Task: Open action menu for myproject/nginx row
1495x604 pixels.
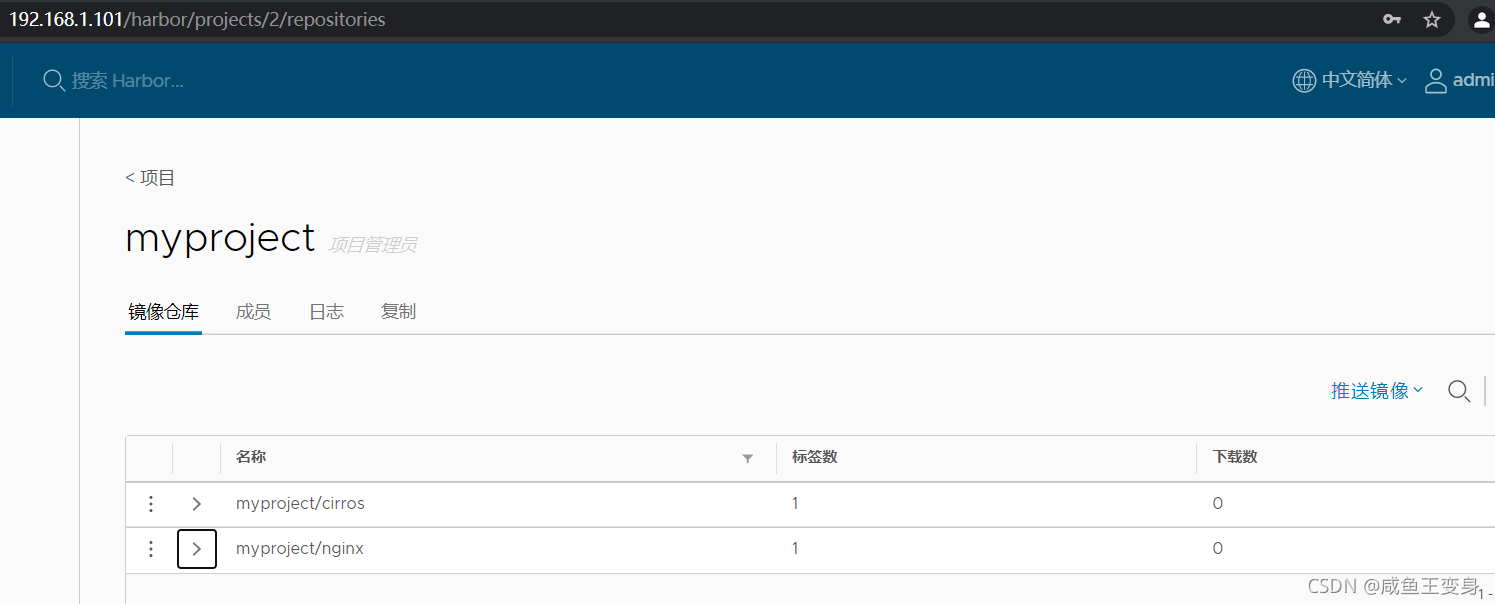Action: point(150,549)
